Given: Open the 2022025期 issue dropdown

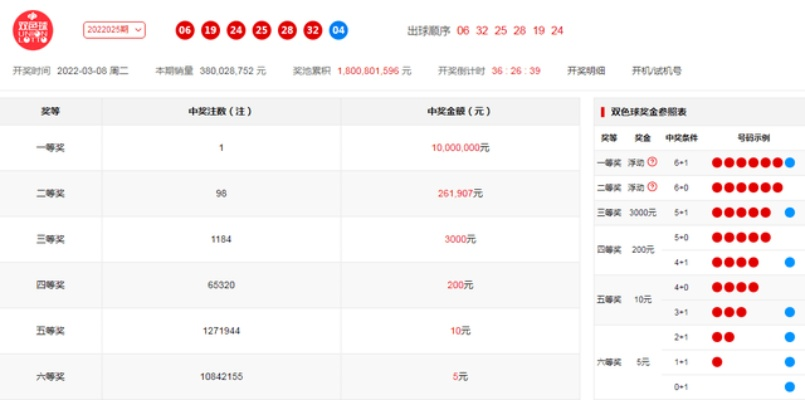Looking at the screenshot, I should (114, 30).
